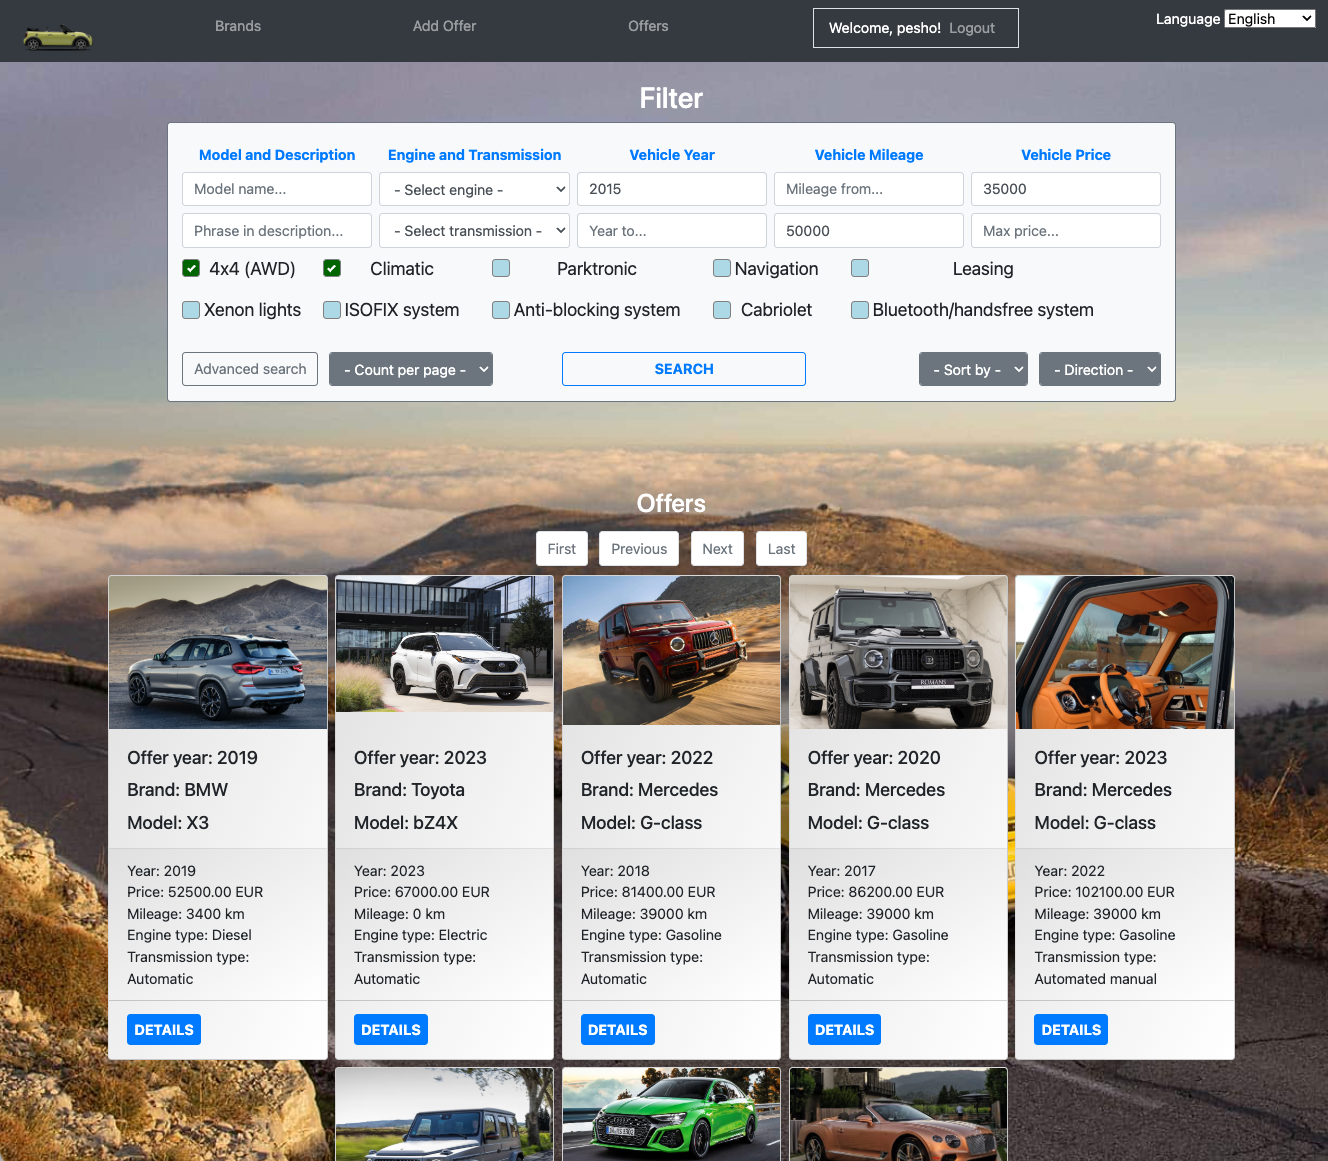Open the Sort by dropdown
The image size is (1328, 1161).
coord(973,369)
